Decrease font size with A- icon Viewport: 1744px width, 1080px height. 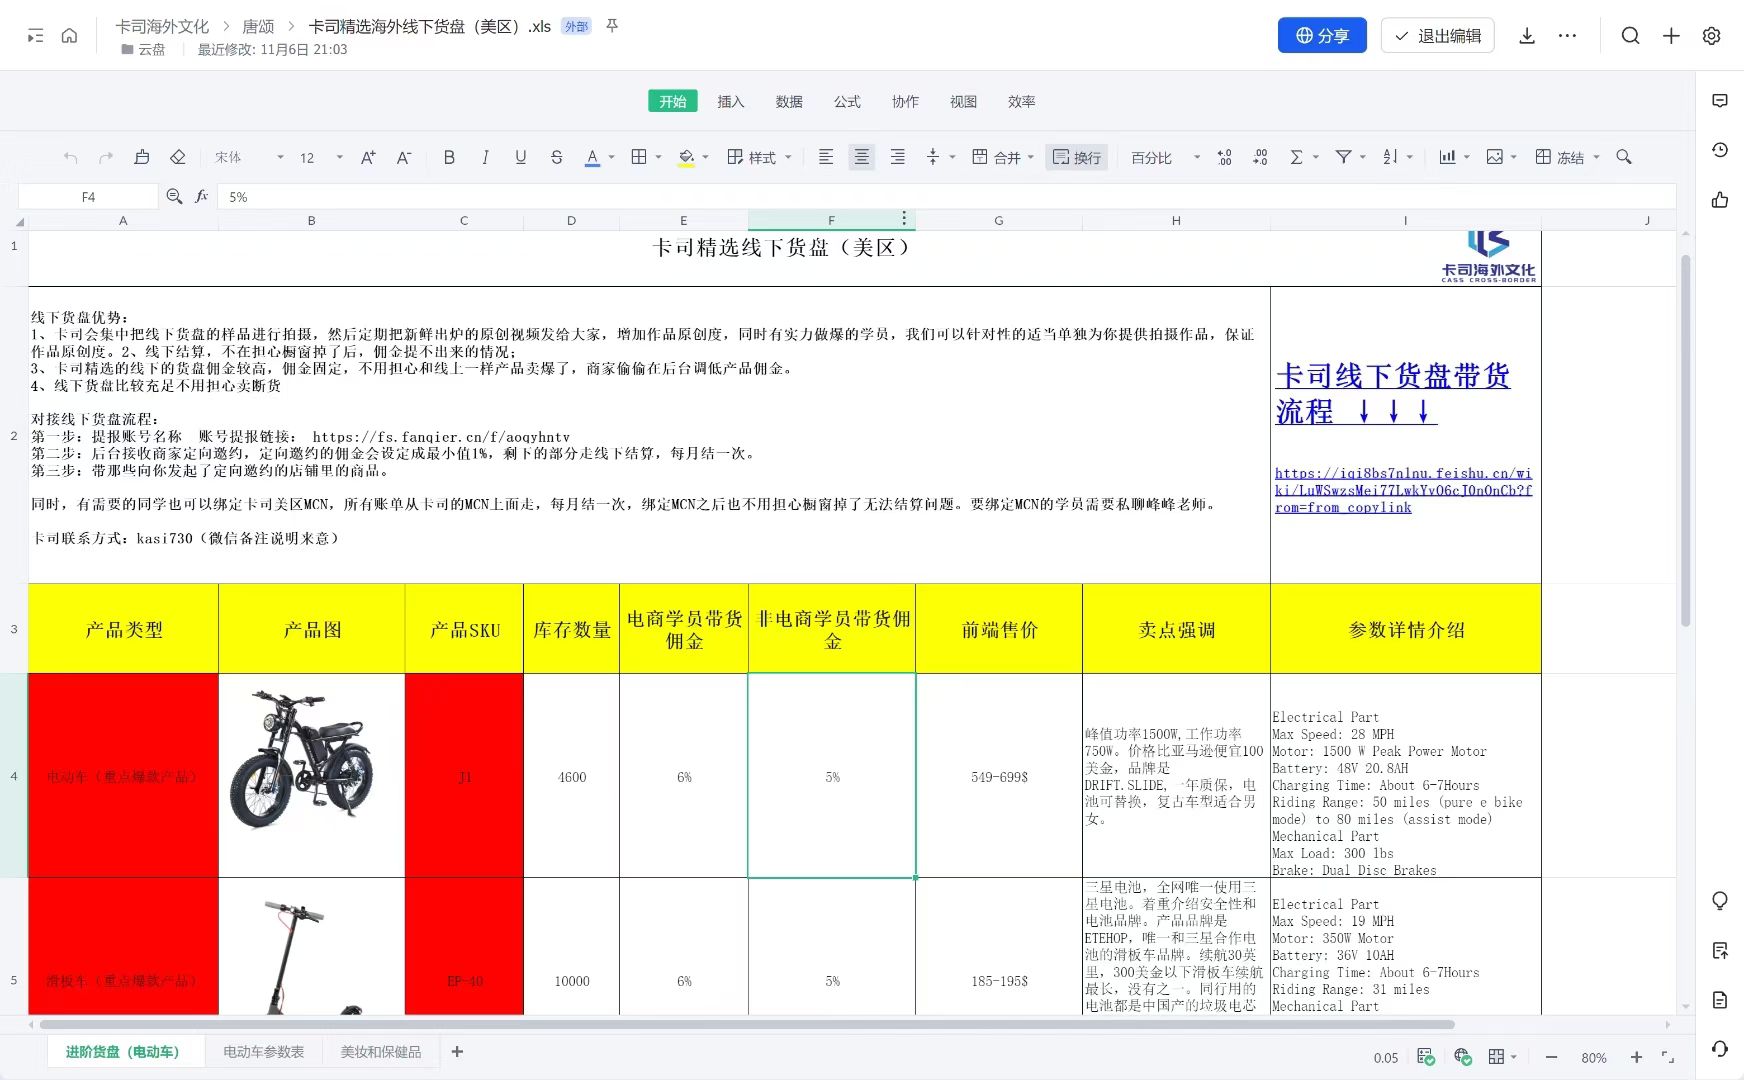[404, 157]
